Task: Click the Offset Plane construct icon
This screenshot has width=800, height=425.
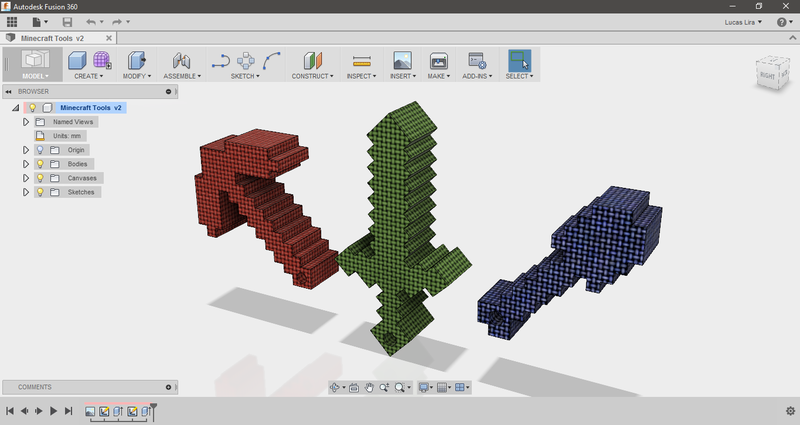Action: click(x=312, y=61)
